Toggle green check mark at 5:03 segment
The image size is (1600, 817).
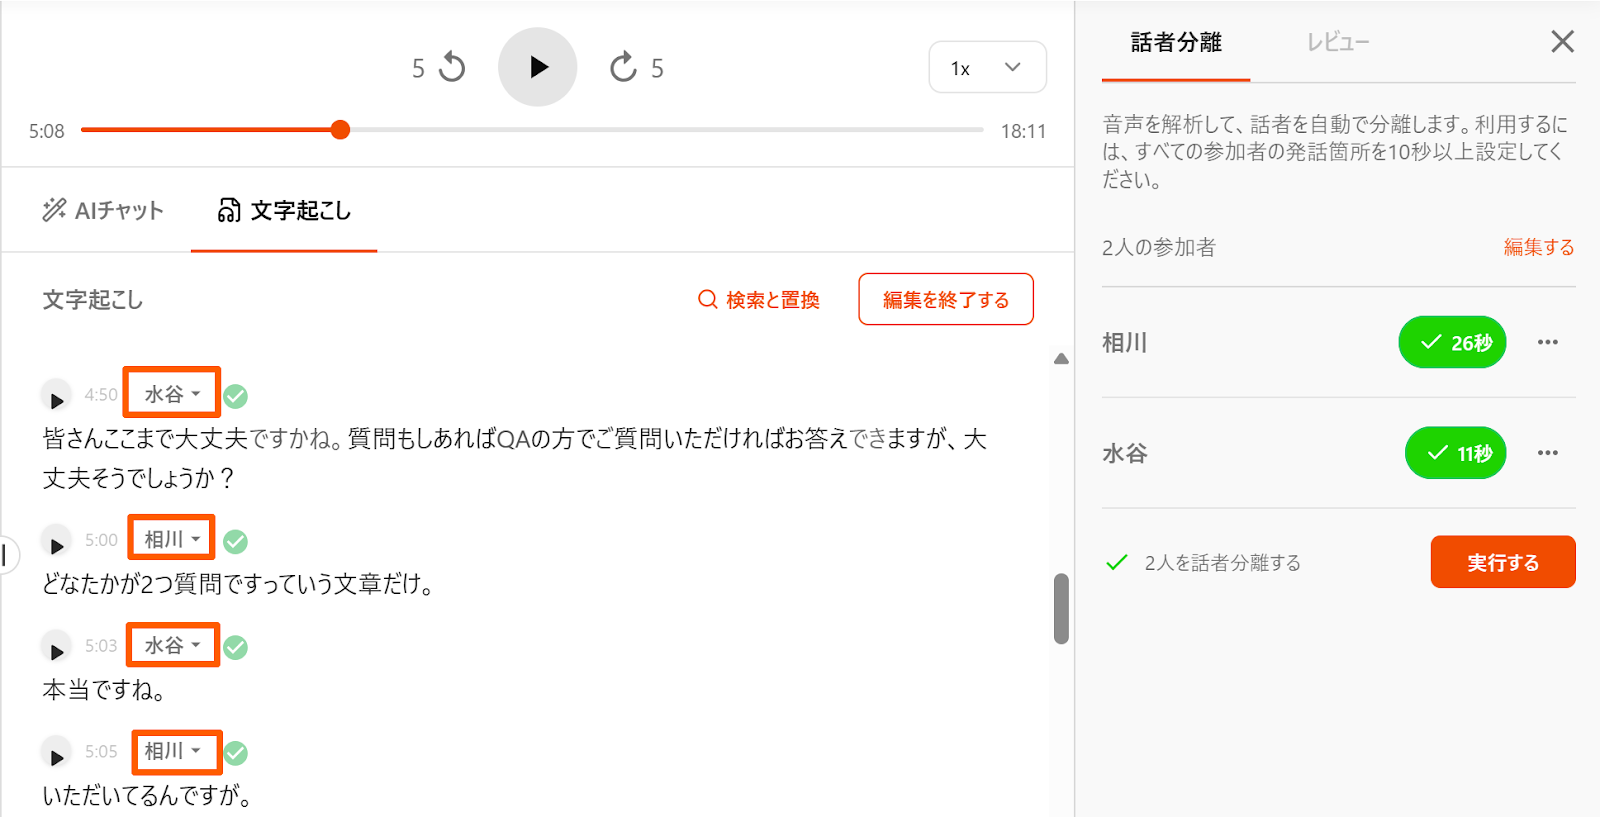[236, 648]
